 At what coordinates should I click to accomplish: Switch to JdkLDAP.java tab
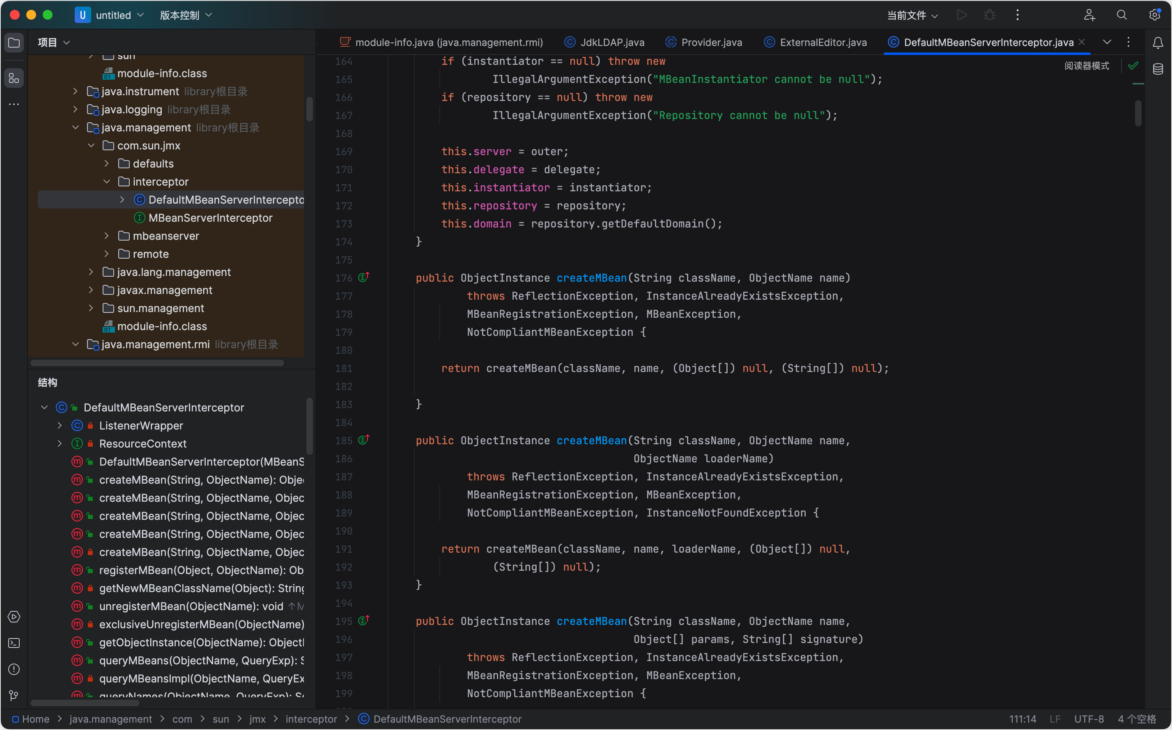click(x=604, y=43)
